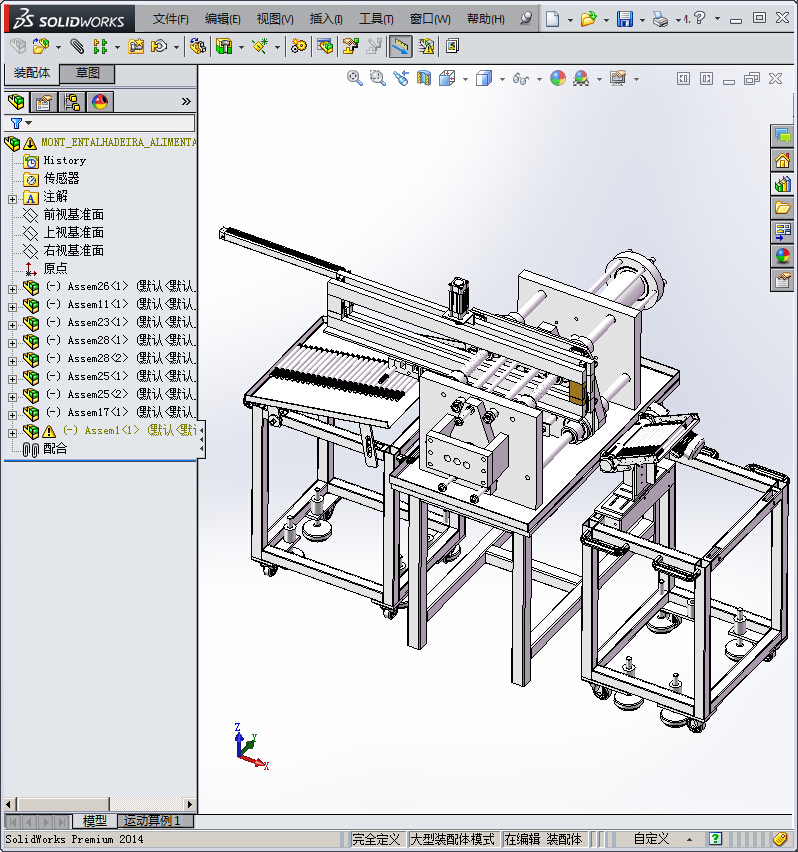The height and width of the screenshot is (852, 798).
Task: Expand the Assem11<1> tree node
Action: 12,307
